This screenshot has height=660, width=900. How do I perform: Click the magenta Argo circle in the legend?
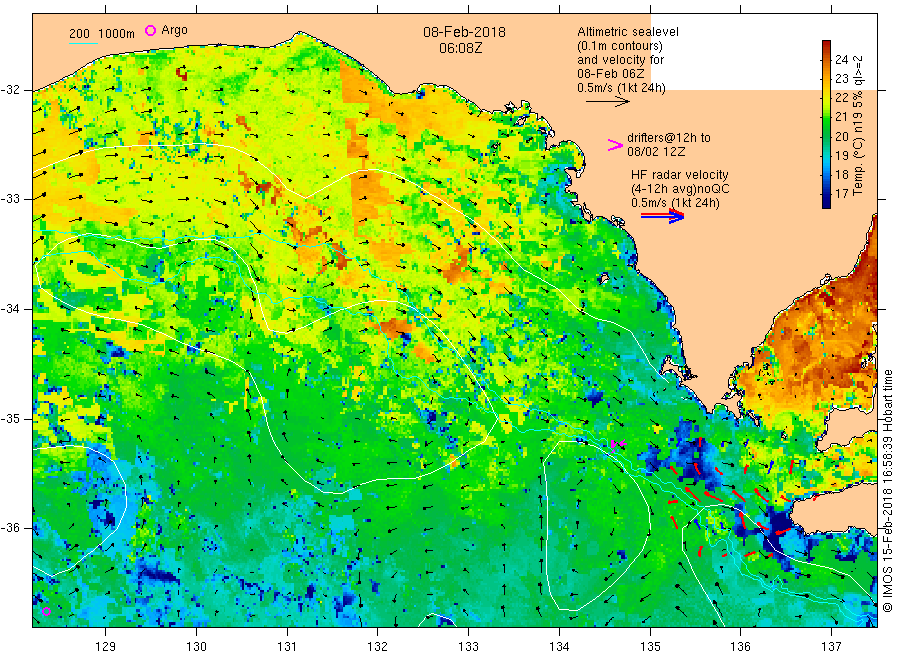[150, 30]
